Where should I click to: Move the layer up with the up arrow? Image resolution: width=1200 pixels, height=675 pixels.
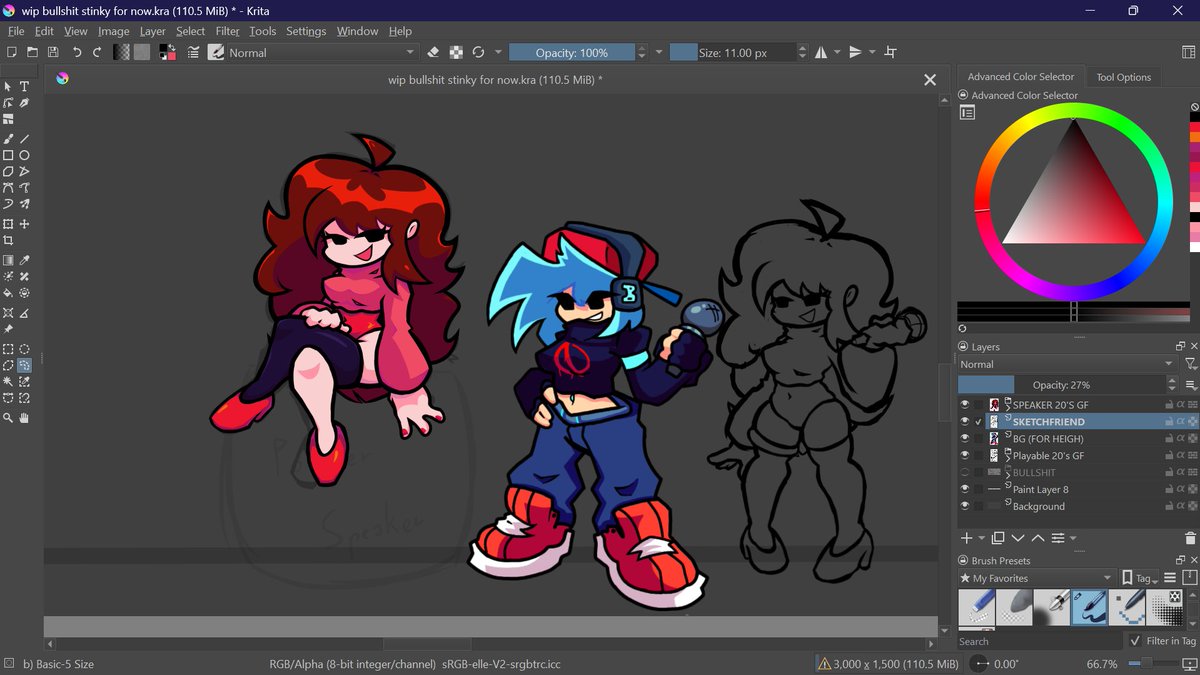pos(1038,538)
